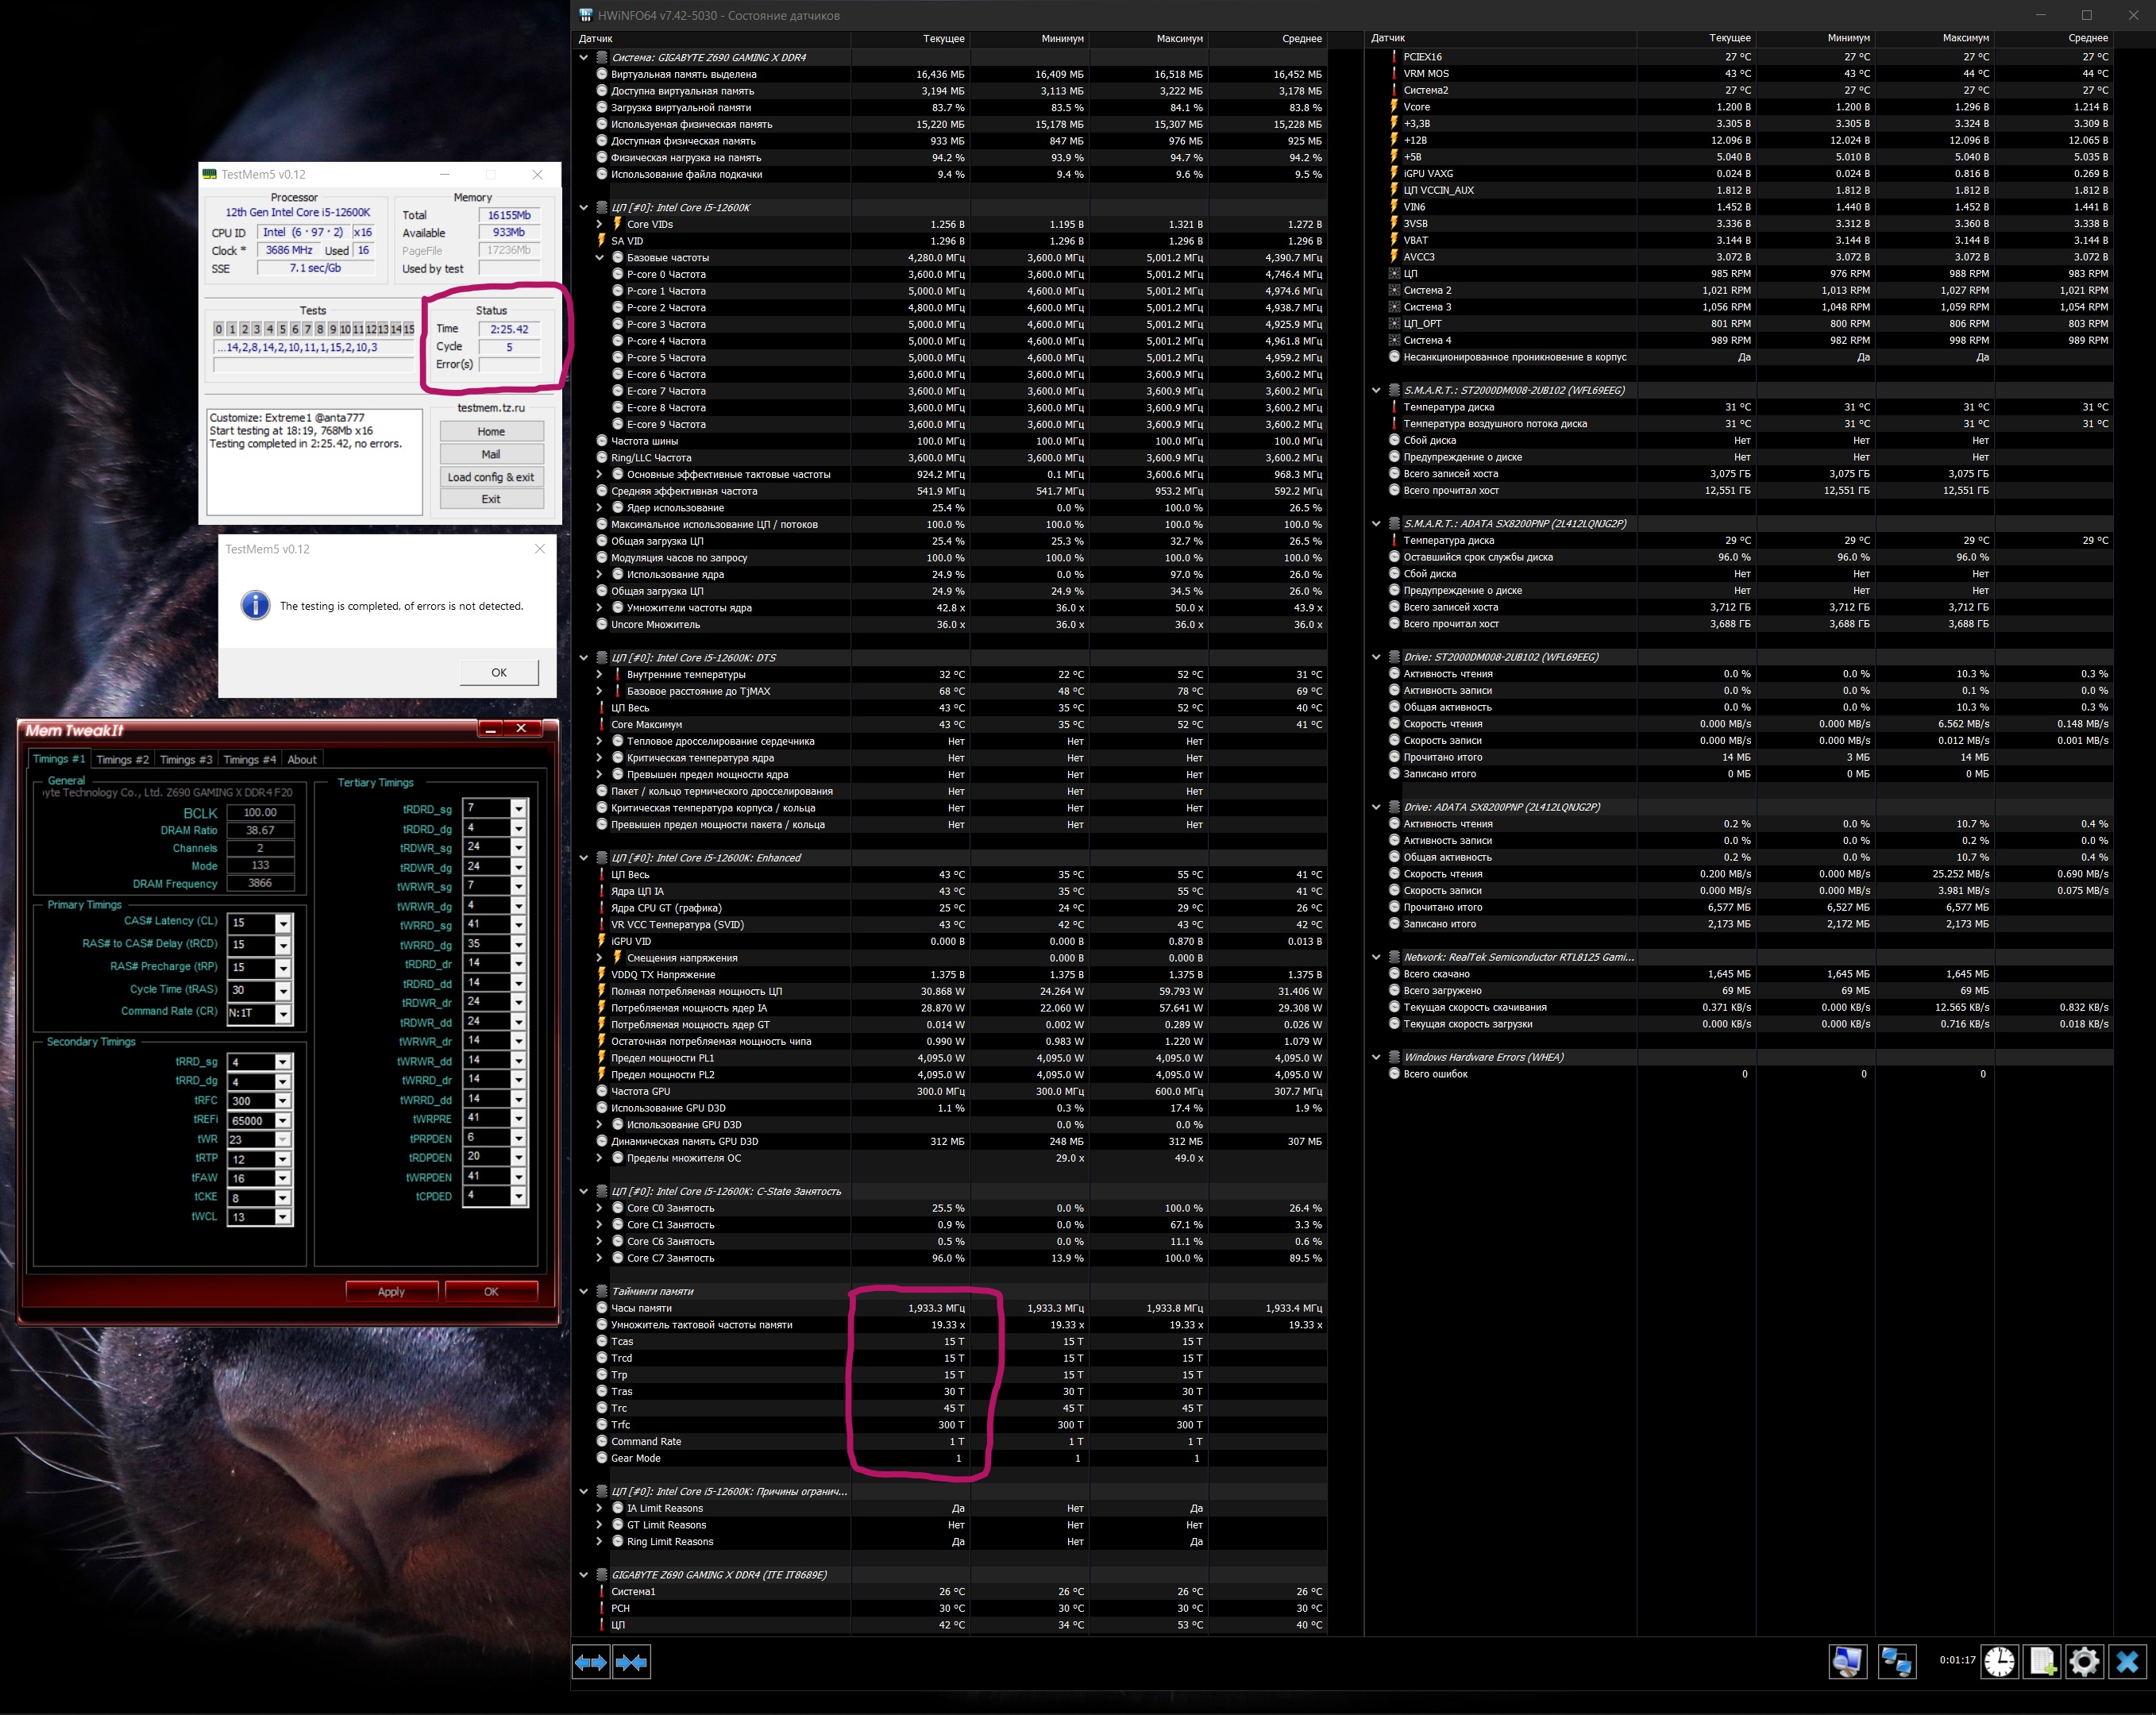Click the blue X close sensors icon

pyautogui.click(x=2127, y=1662)
